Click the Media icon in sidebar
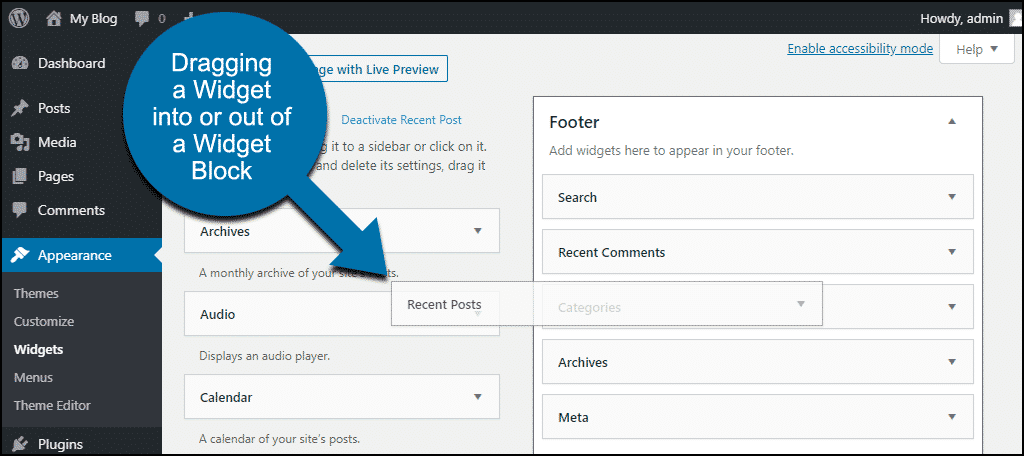1024x456 pixels. click(x=20, y=142)
